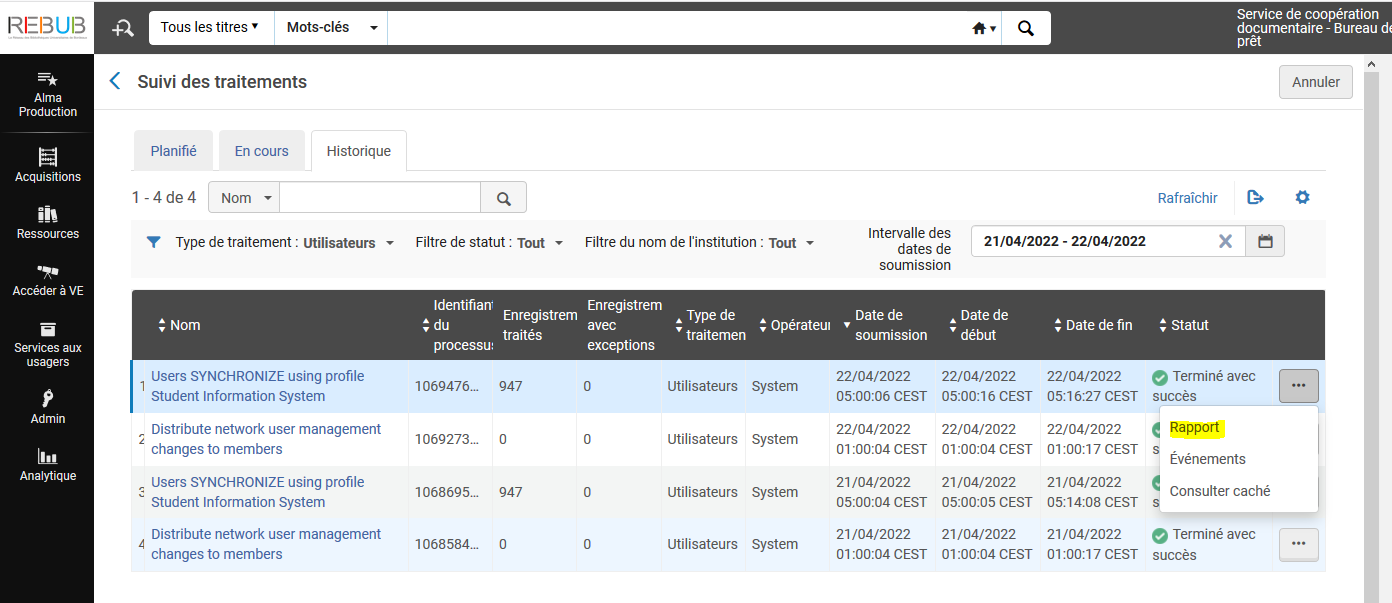The image size is (1392, 603).
Task: Click the Annuler button
Action: (x=1316, y=82)
